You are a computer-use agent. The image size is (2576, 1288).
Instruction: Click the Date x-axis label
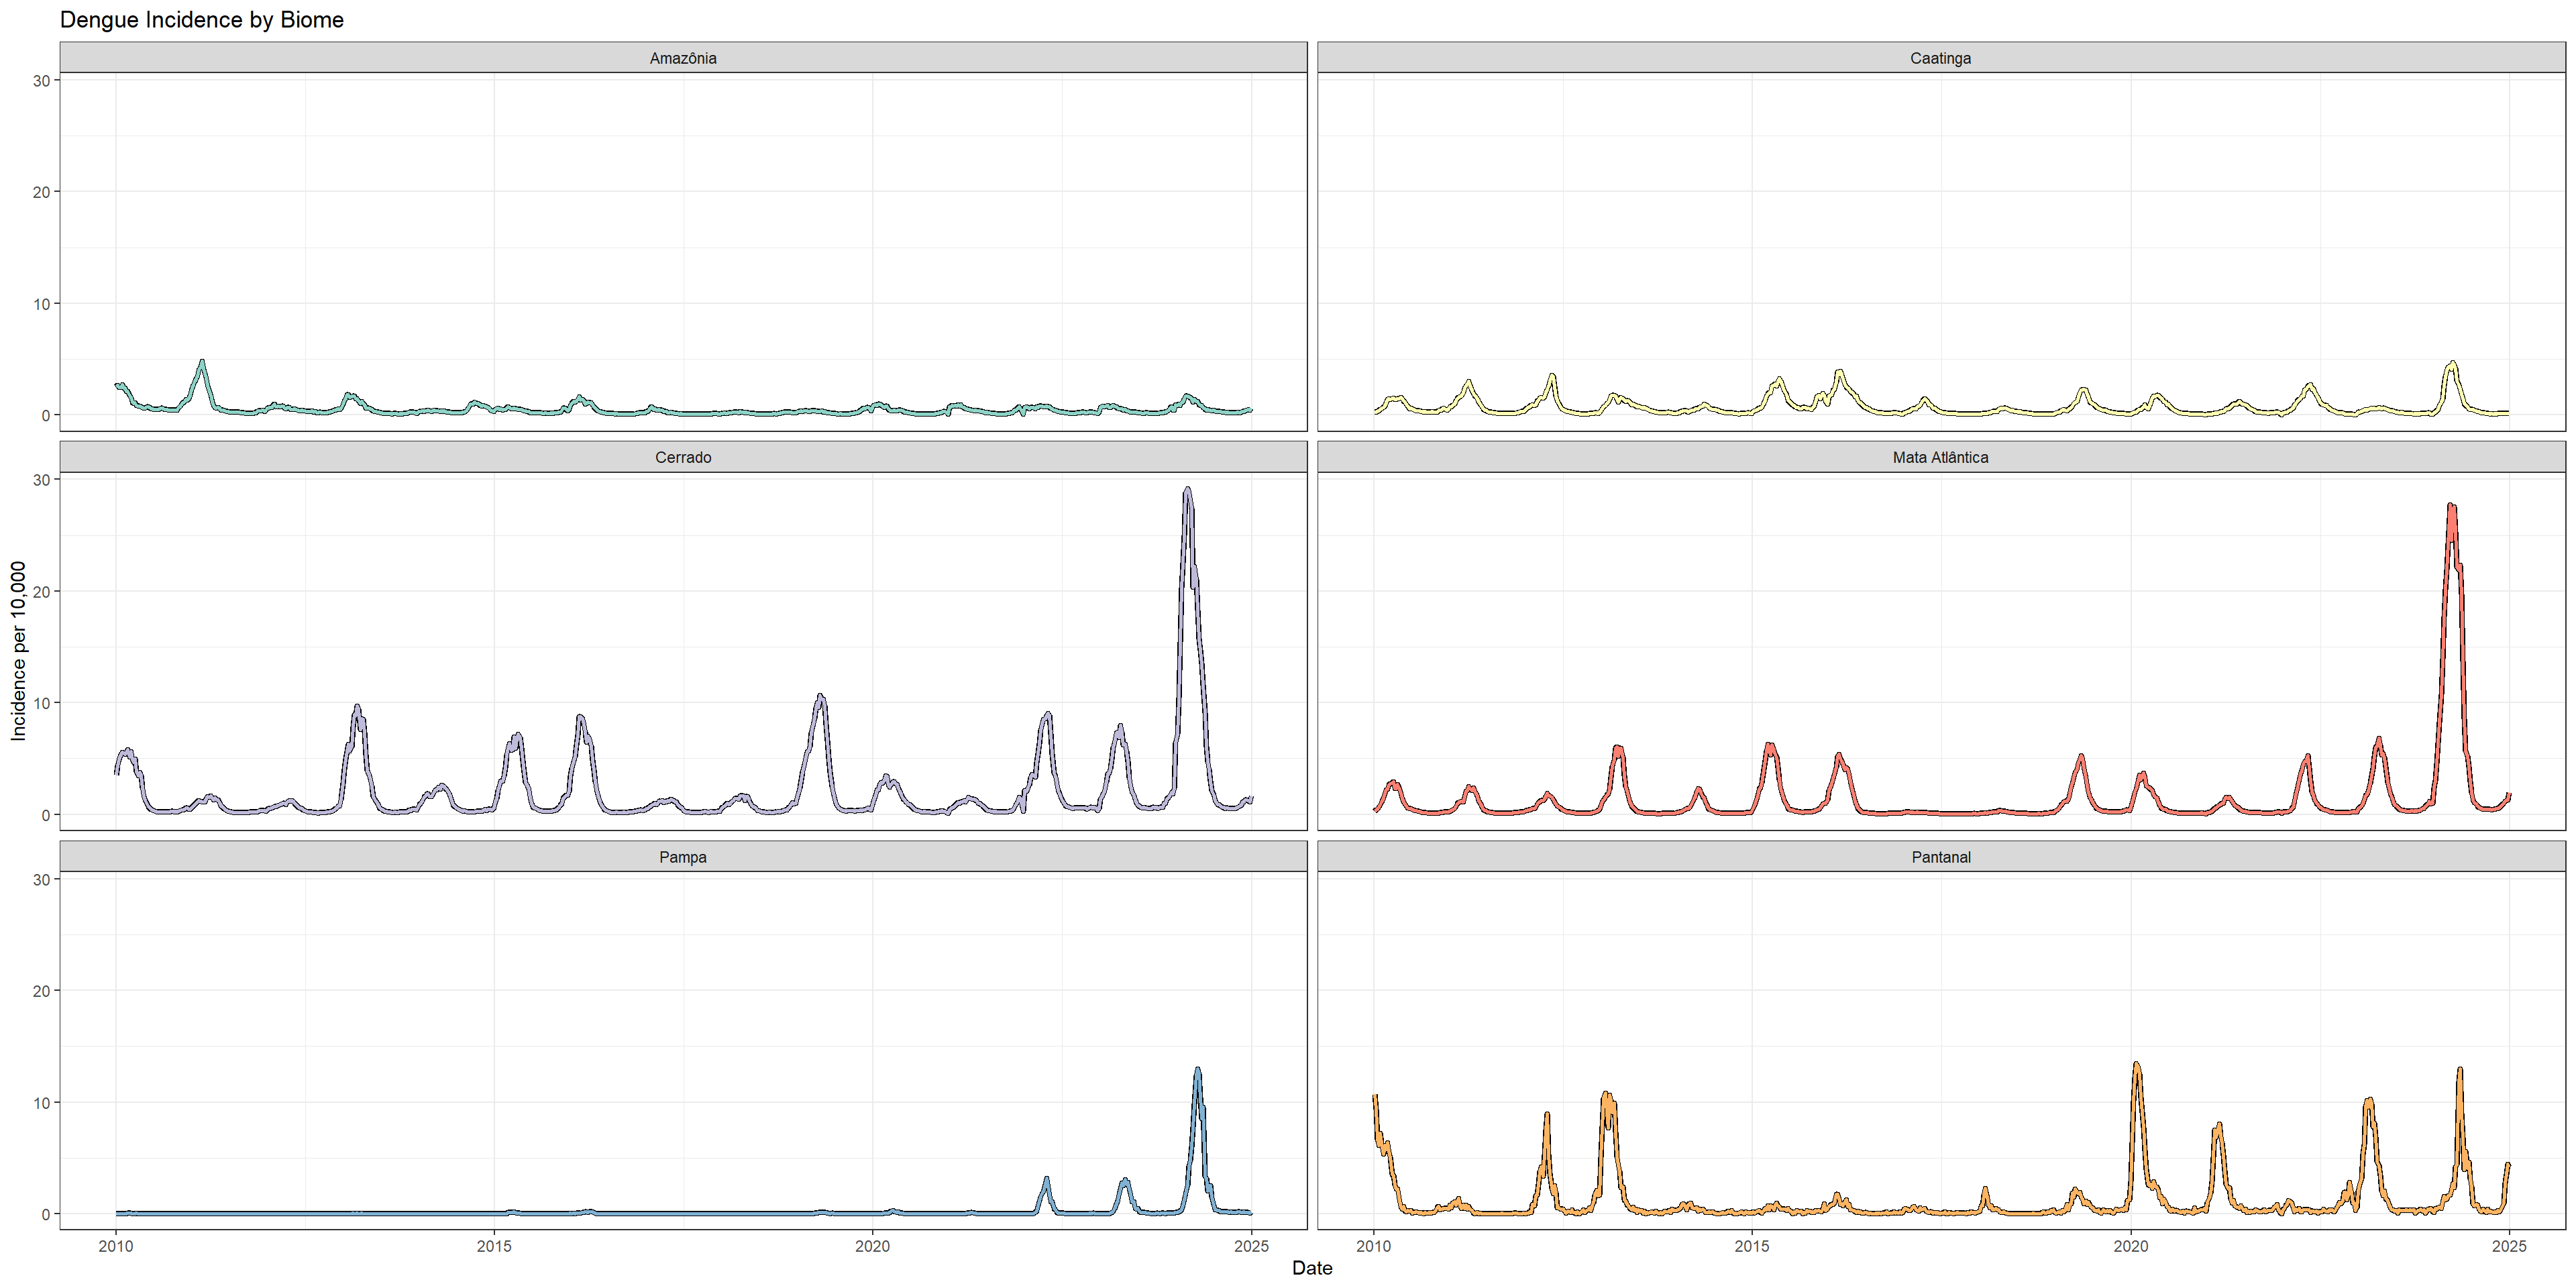(1311, 1268)
